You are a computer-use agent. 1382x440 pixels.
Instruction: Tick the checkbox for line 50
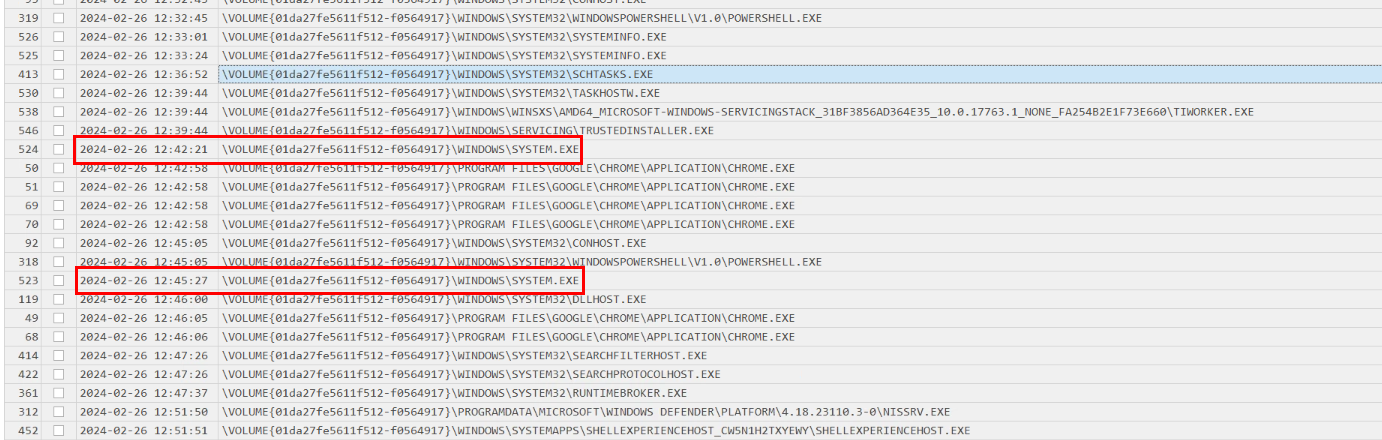tap(58, 168)
